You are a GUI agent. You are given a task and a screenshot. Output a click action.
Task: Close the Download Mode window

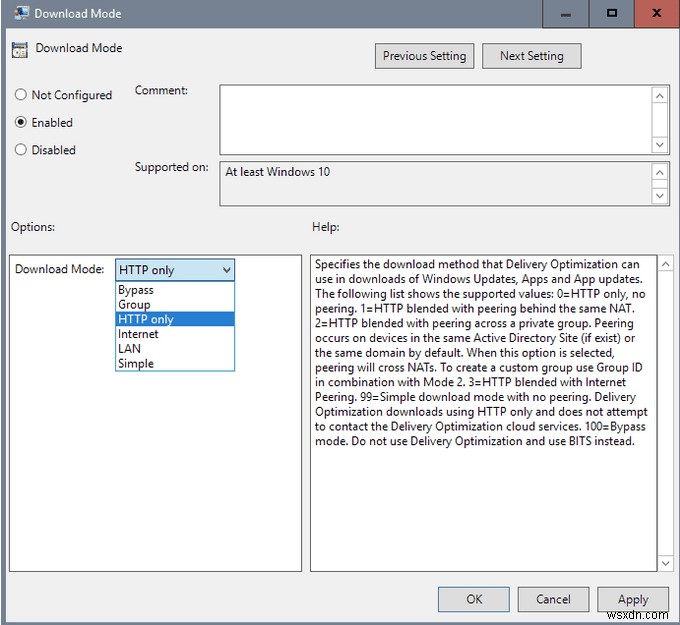coord(657,14)
